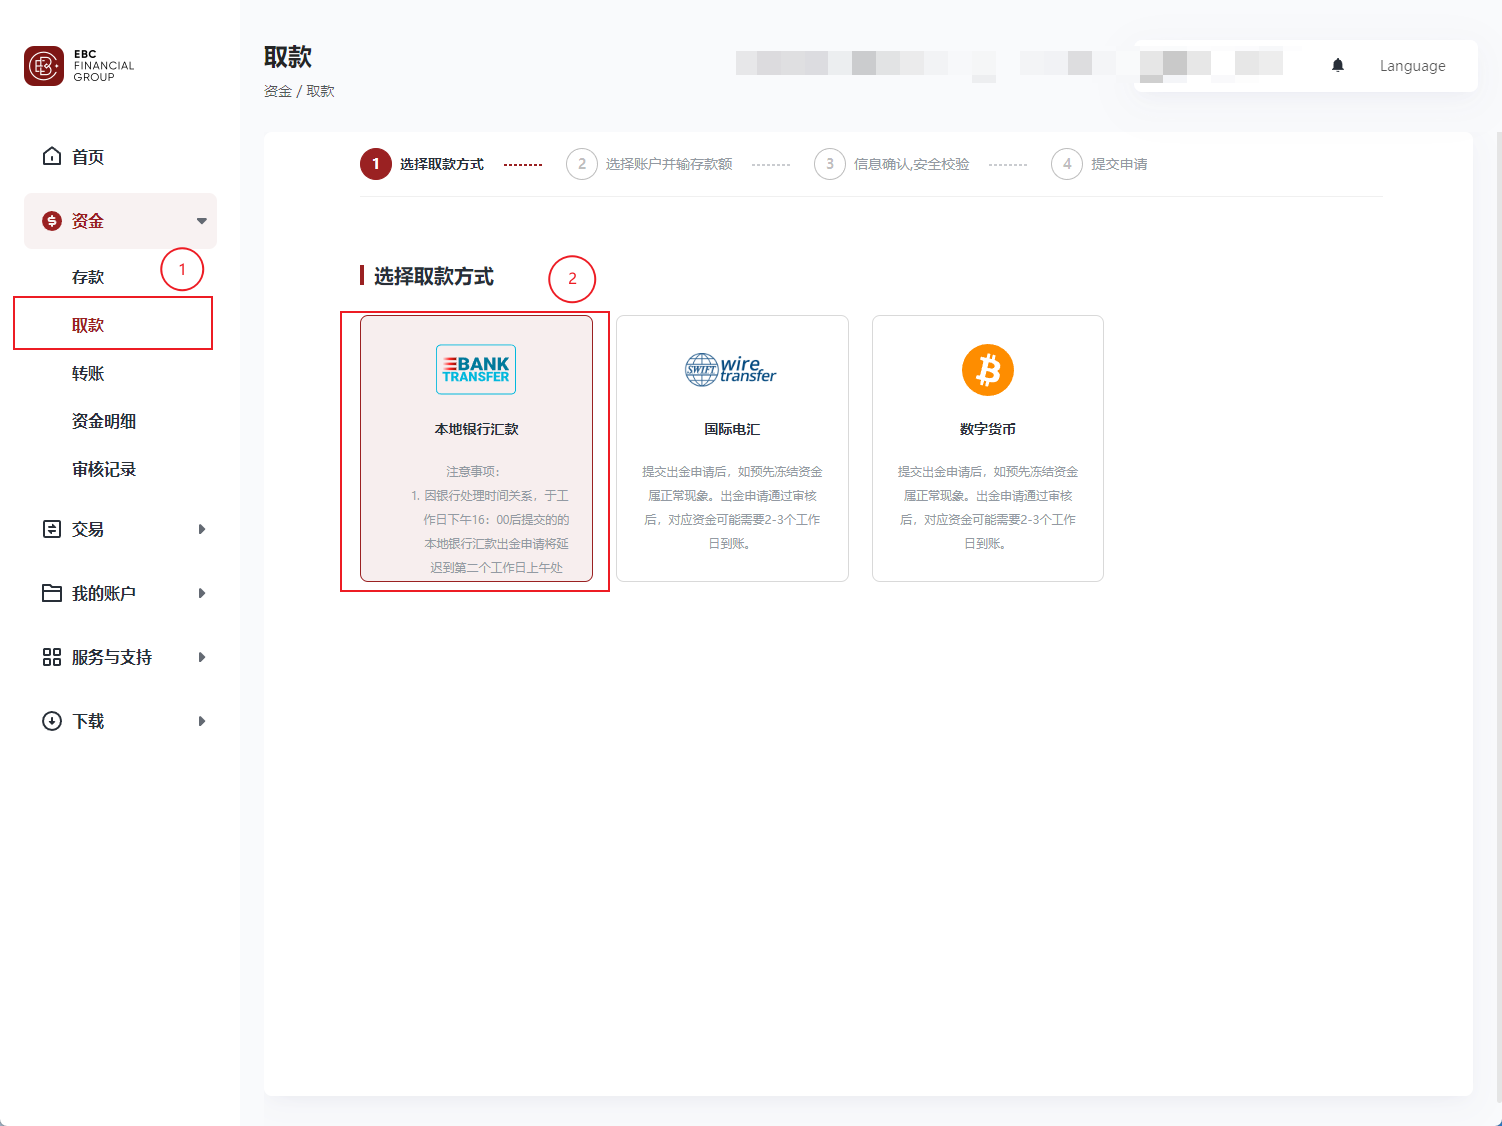
Task: Open 转账 transfer page
Action: tap(88, 373)
